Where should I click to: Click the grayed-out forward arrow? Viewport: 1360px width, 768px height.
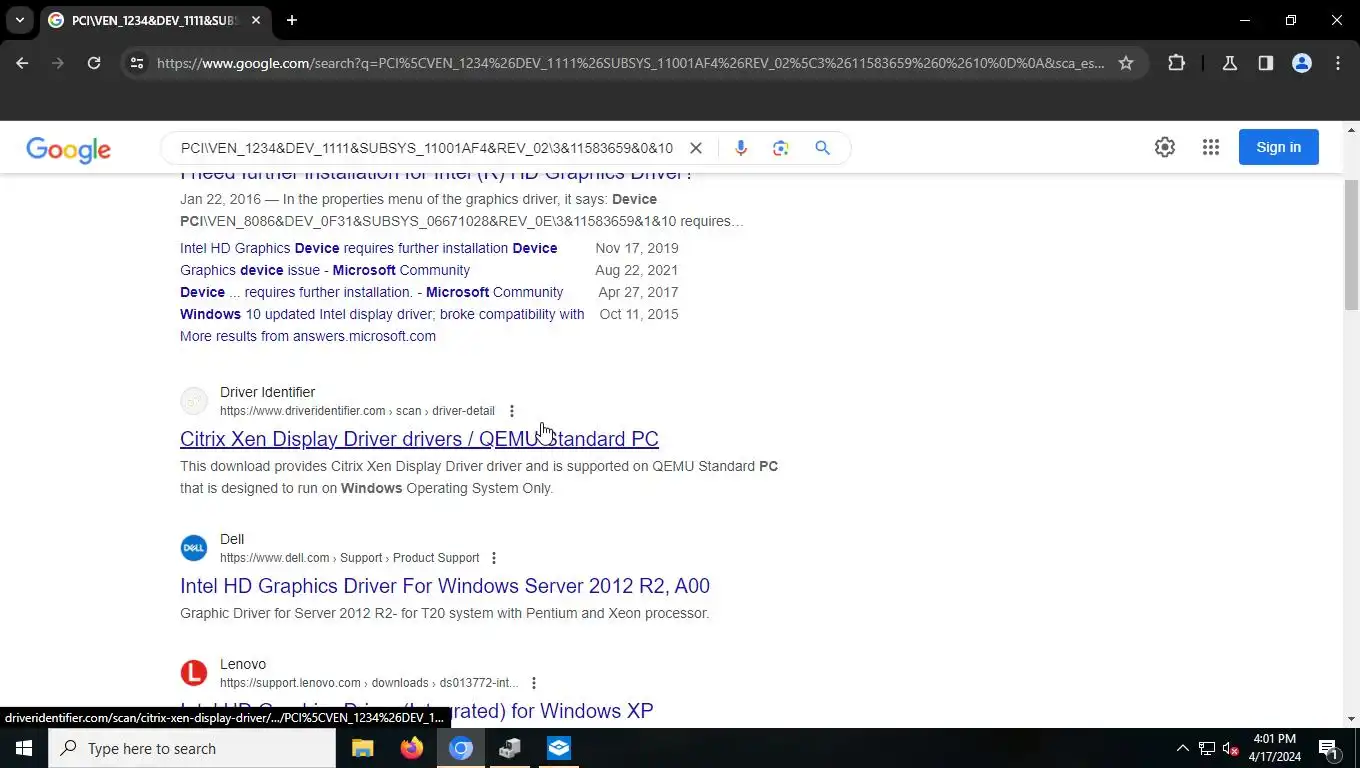(58, 63)
